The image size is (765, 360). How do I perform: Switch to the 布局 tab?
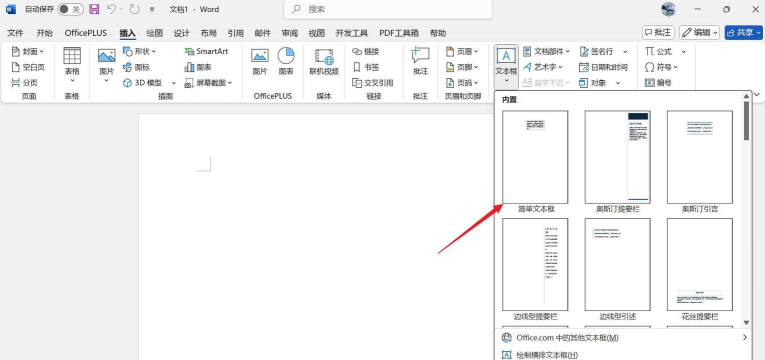coord(208,33)
